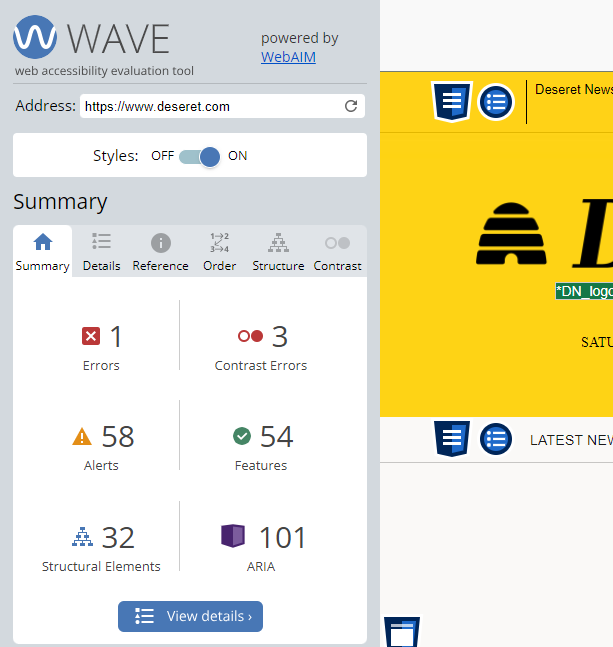
Task: Switch to the Reference tab
Action: [160, 252]
